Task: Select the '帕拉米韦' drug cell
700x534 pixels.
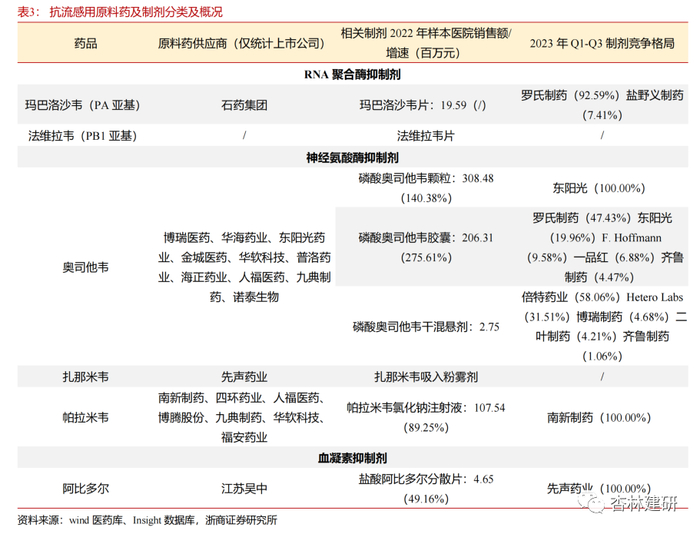Action: pos(85,417)
